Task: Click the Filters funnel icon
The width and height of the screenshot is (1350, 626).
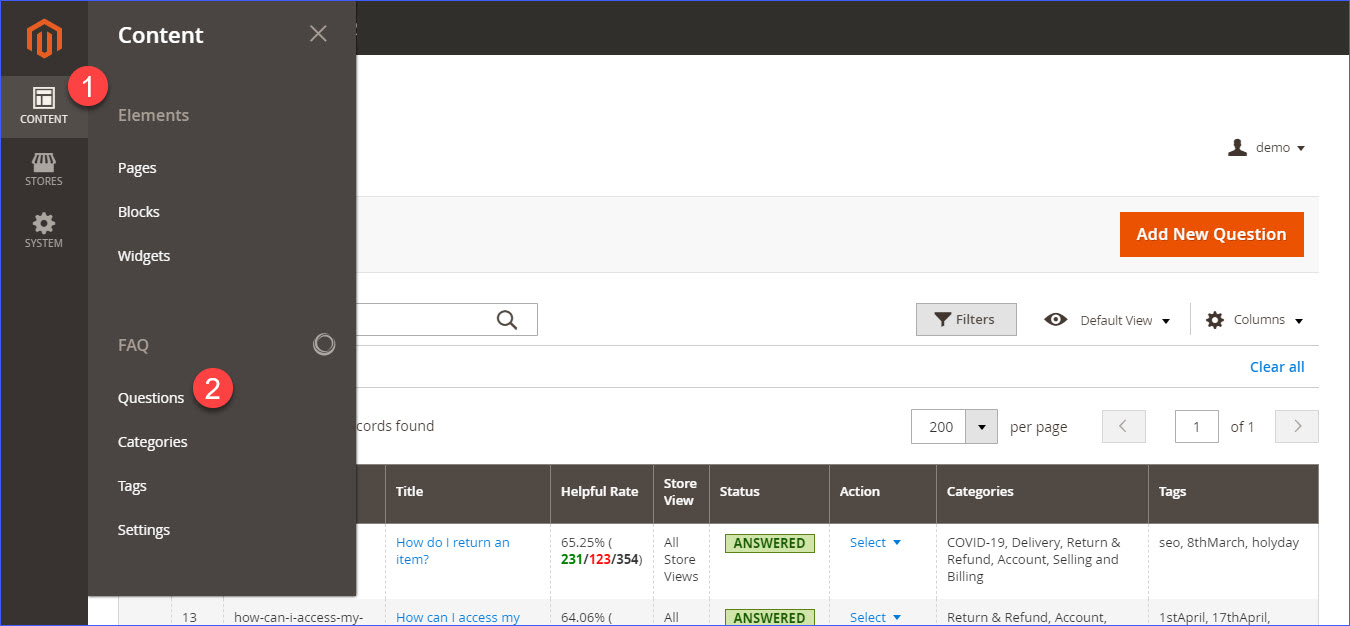Action: click(942, 319)
